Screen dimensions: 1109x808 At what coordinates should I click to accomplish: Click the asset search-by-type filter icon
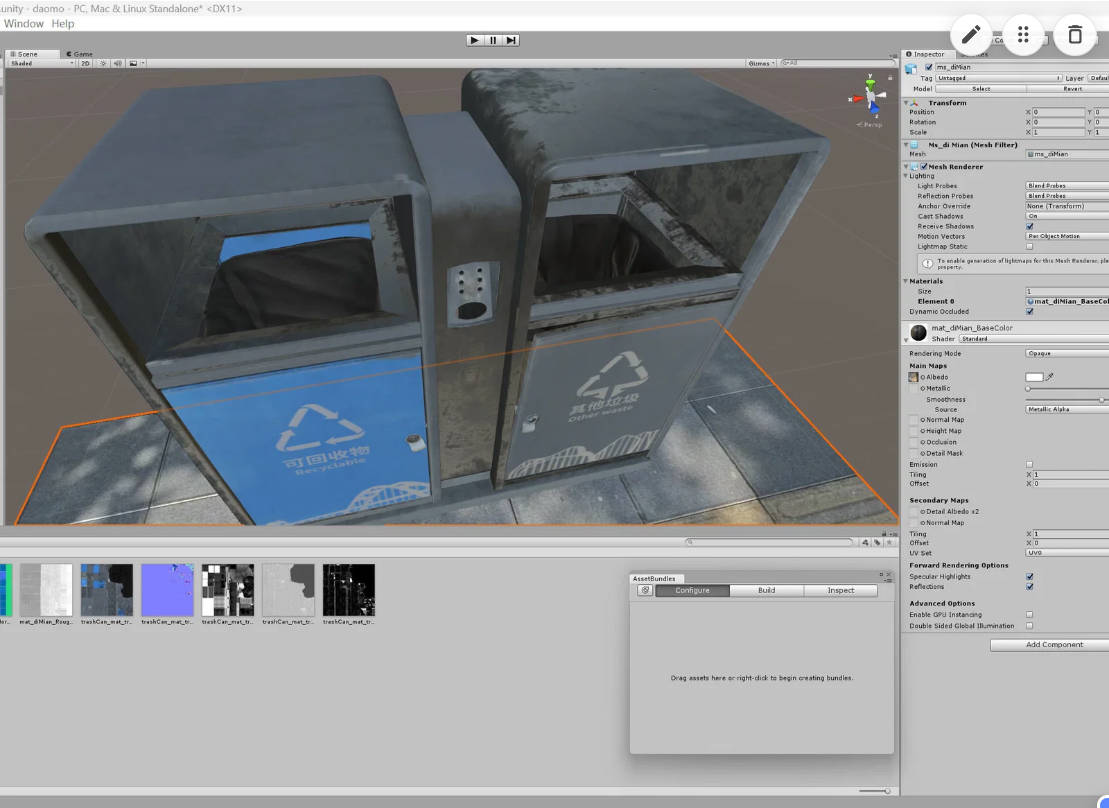pos(866,543)
